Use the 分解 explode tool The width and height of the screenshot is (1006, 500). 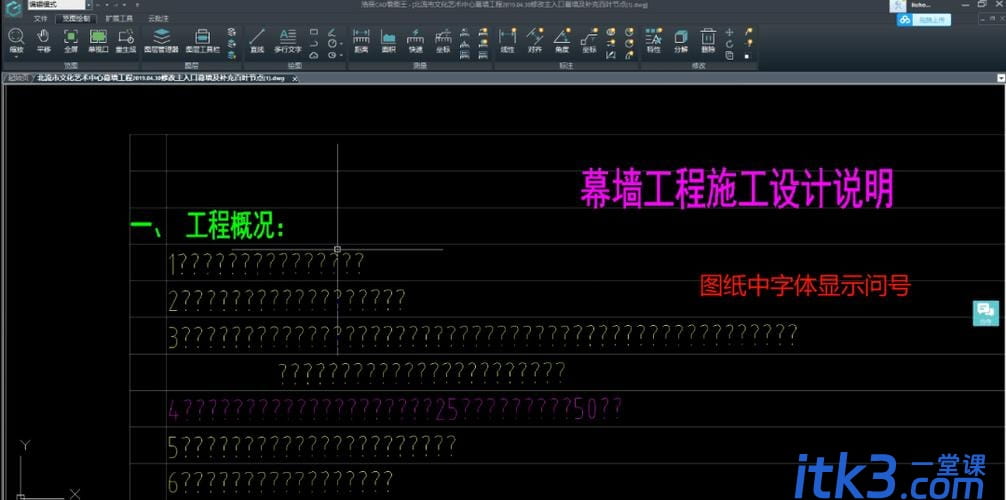tap(681, 40)
